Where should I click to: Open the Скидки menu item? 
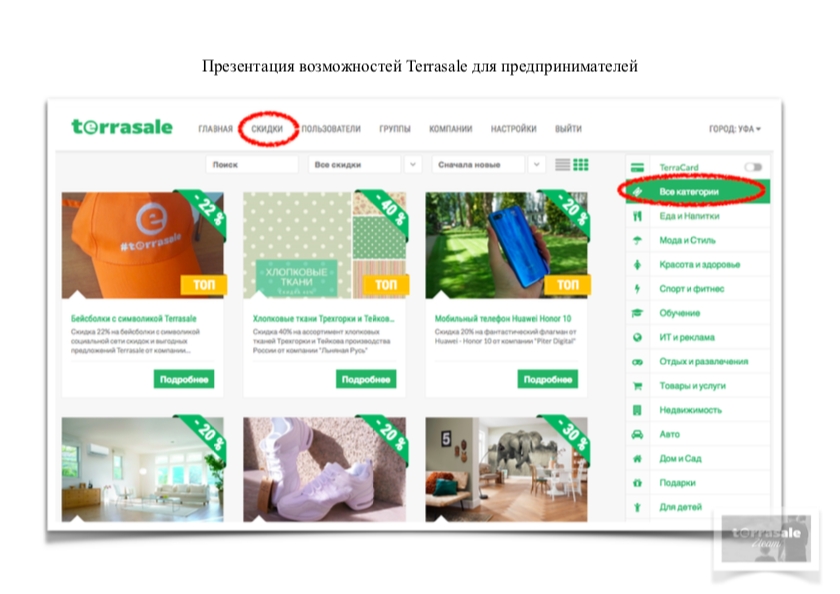coord(267,129)
